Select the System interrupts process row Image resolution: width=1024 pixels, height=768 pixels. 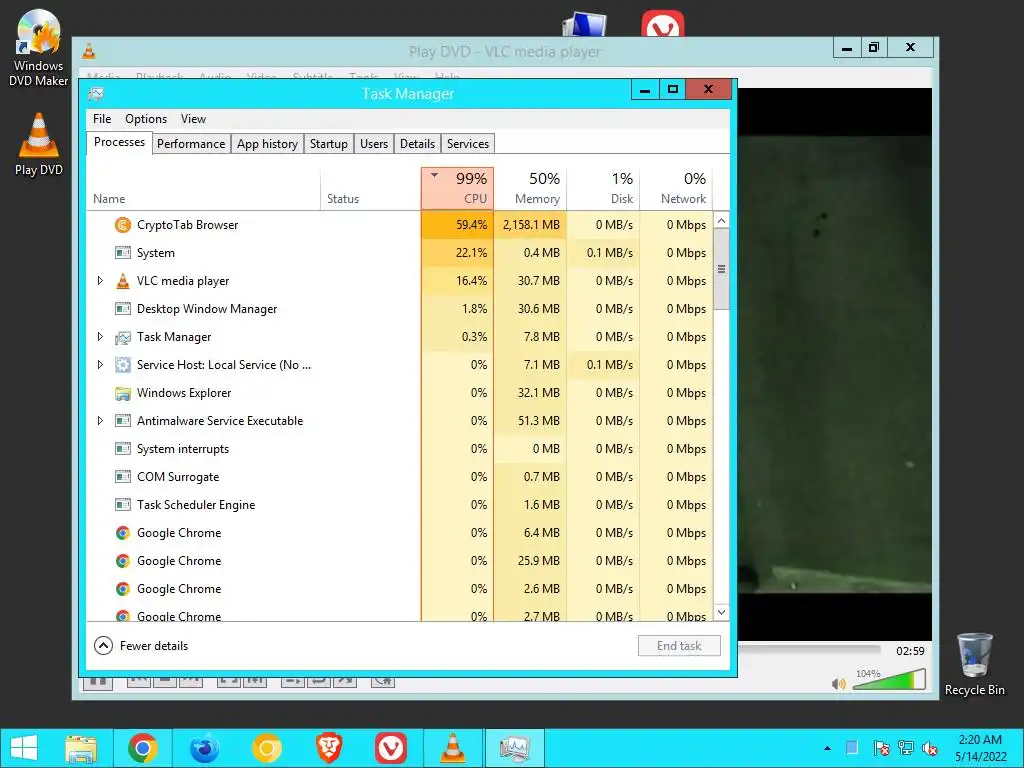pos(399,449)
